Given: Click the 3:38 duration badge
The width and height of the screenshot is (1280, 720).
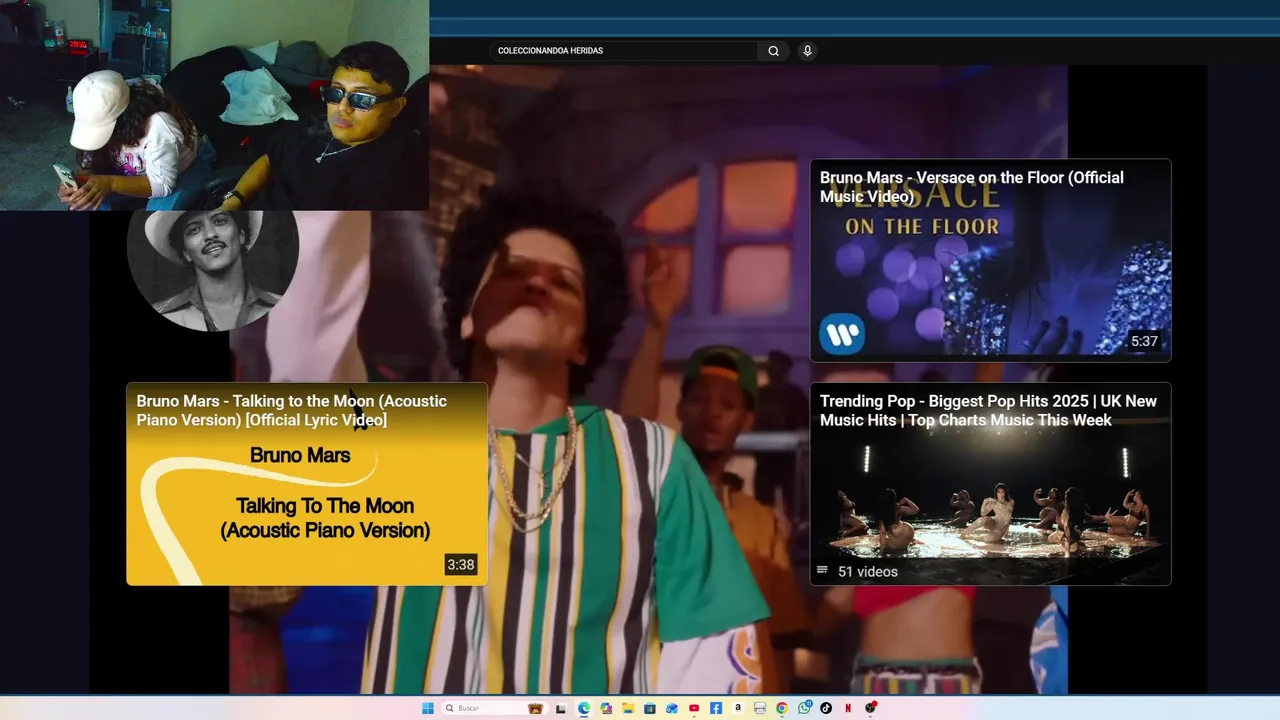Looking at the screenshot, I should click(461, 565).
